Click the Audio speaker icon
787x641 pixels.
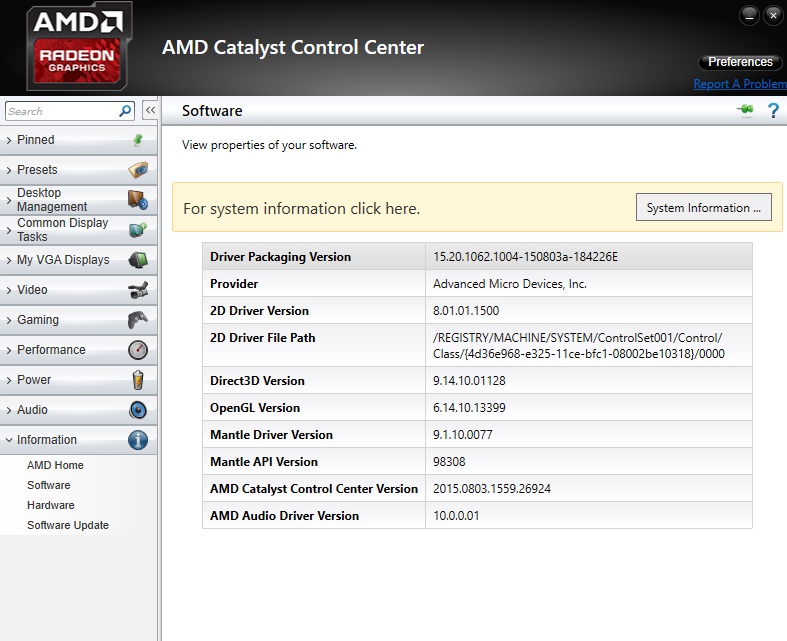point(138,410)
